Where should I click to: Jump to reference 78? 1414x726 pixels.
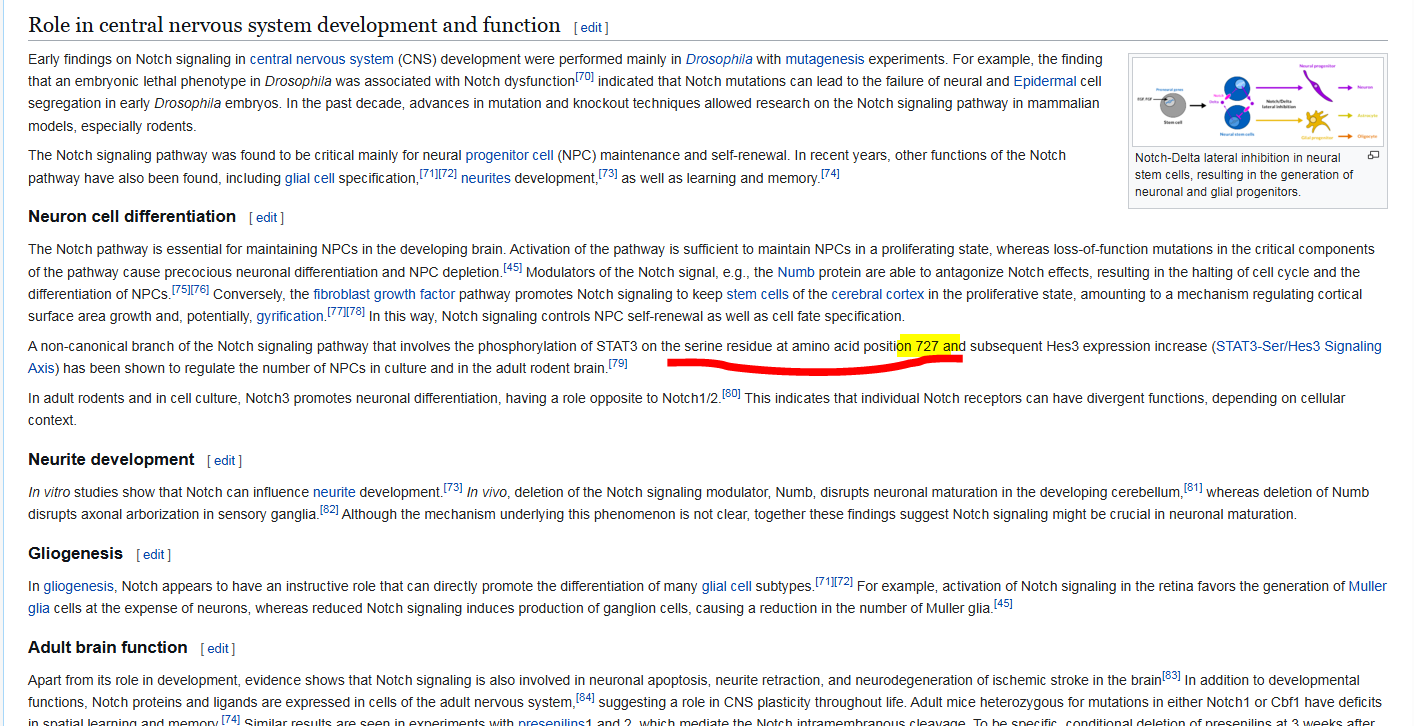[x=356, y=311]
